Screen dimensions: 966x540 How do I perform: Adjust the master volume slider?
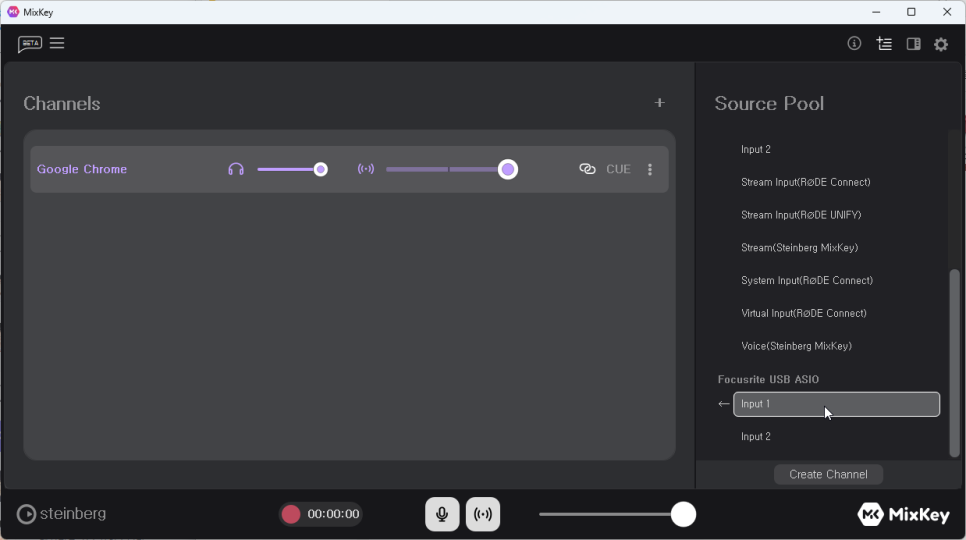coord(617,514)
